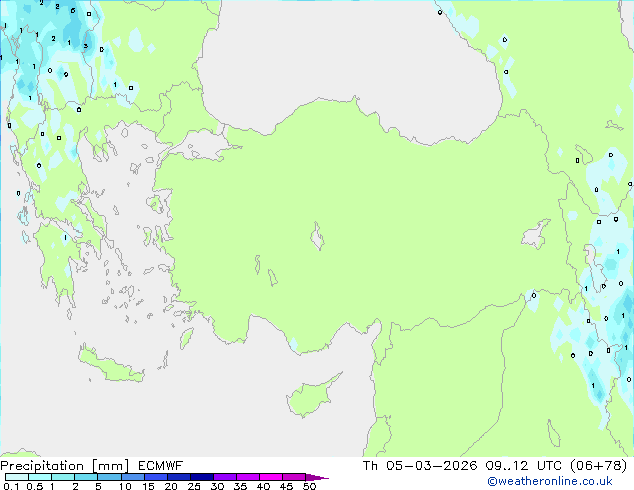634x490 pixels.
Task: Click the 35–40 mm legend swatch
Action: coord(248,477)
